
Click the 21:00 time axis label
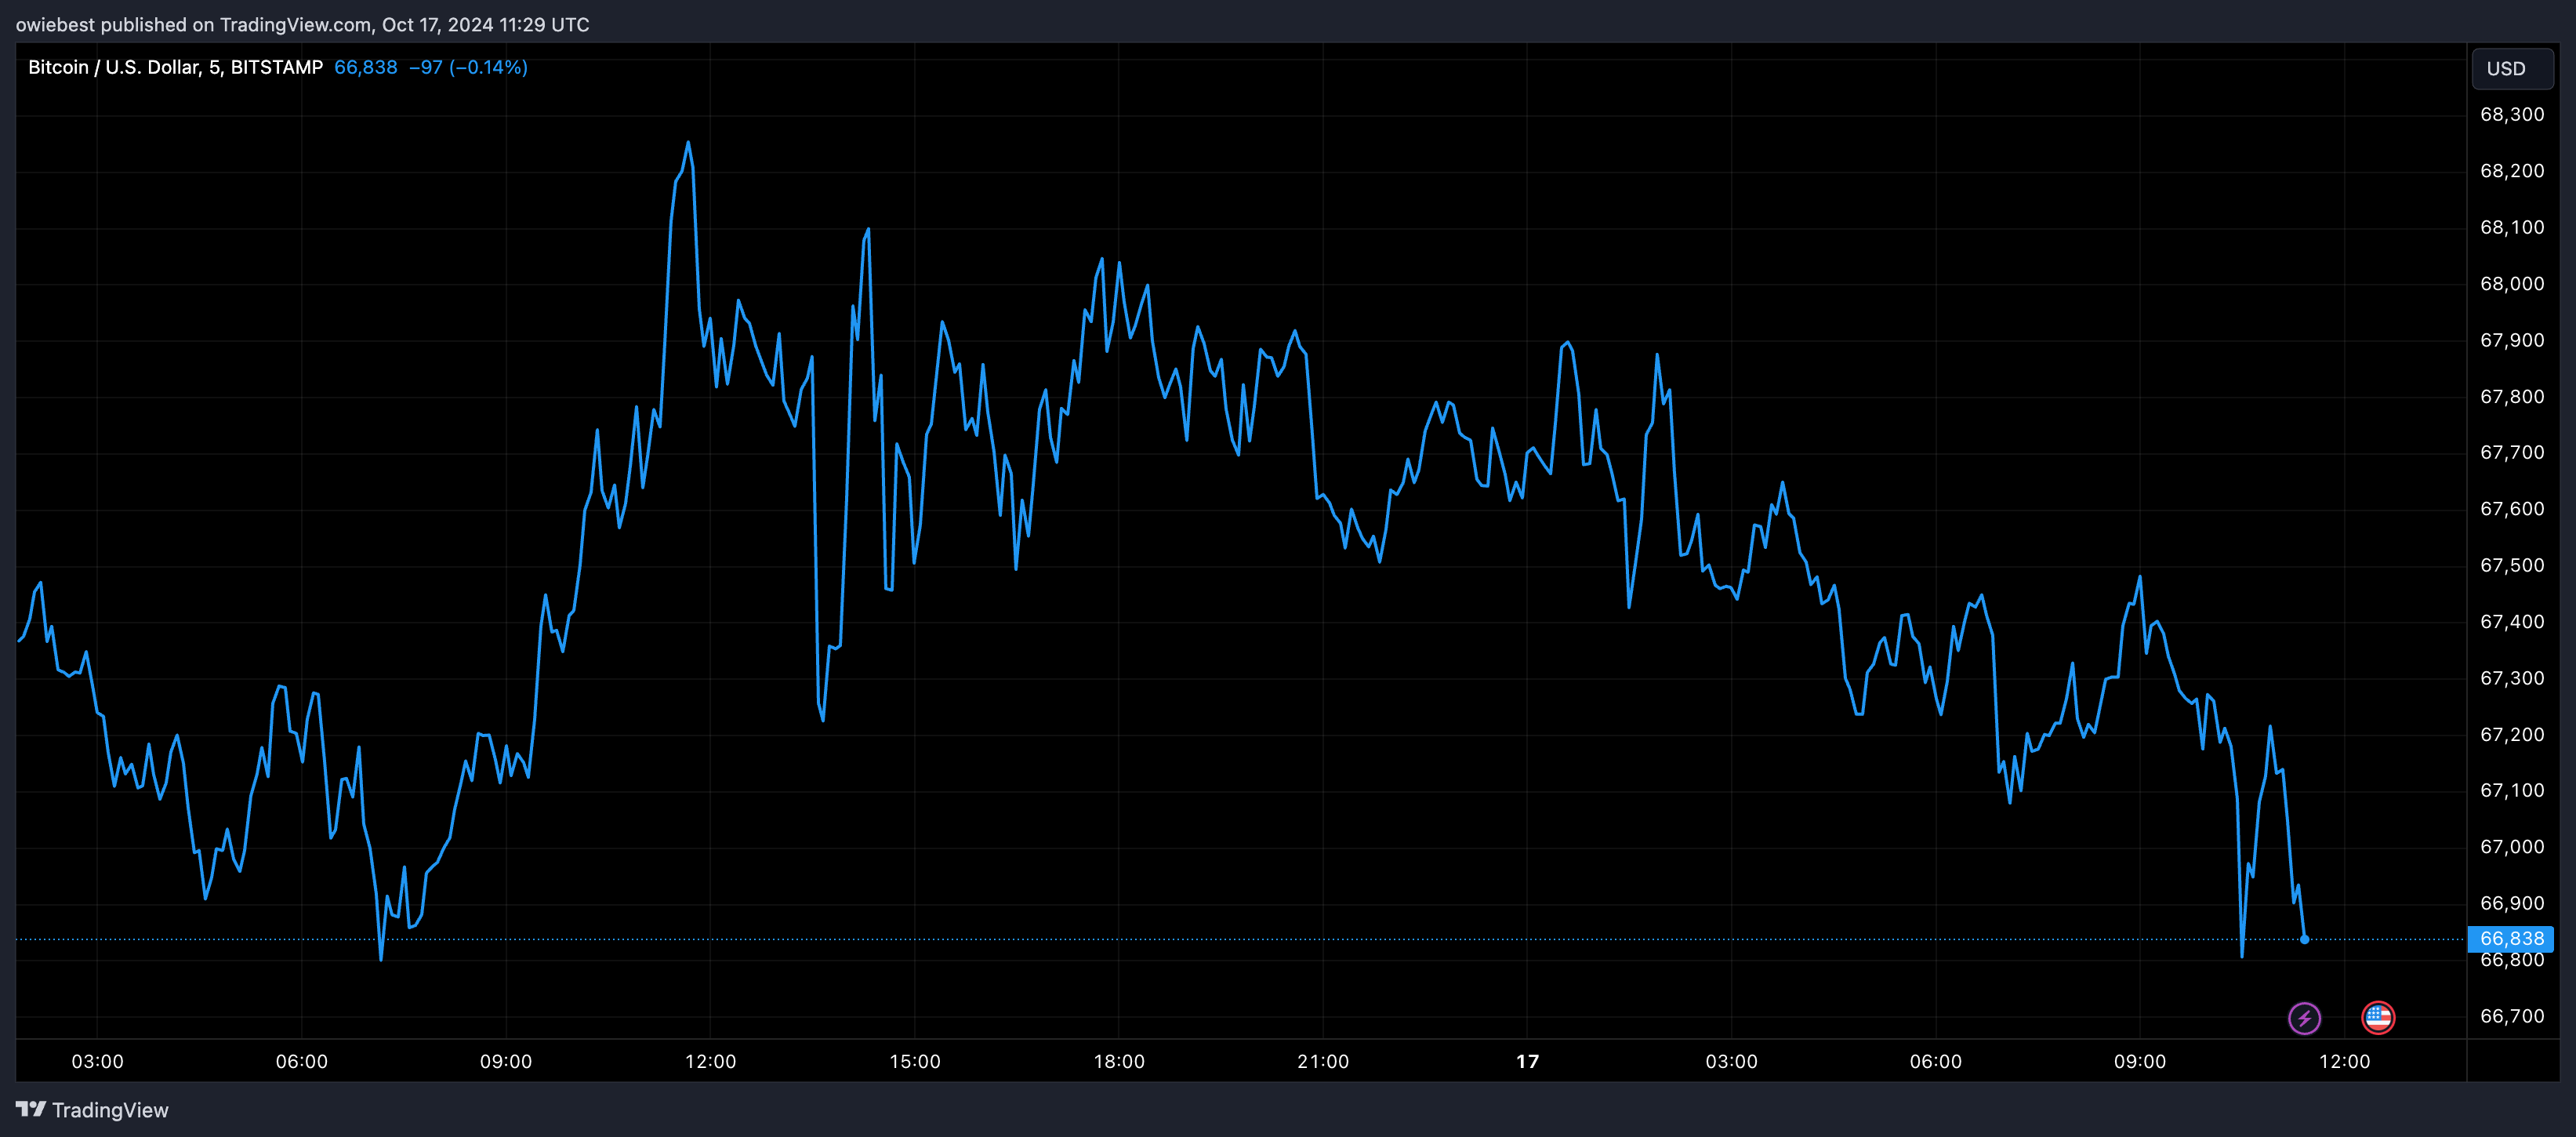tap(1323, 1061)
